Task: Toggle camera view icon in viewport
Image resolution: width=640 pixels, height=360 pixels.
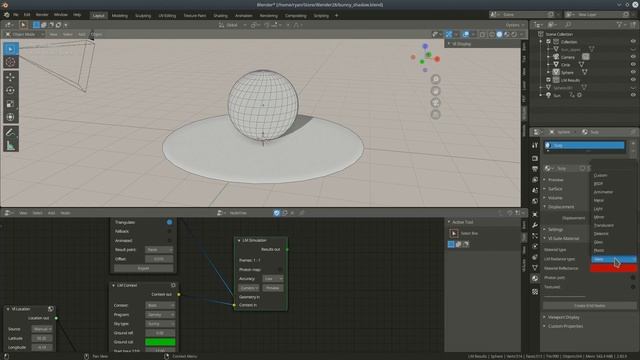Action: (436, 103)
